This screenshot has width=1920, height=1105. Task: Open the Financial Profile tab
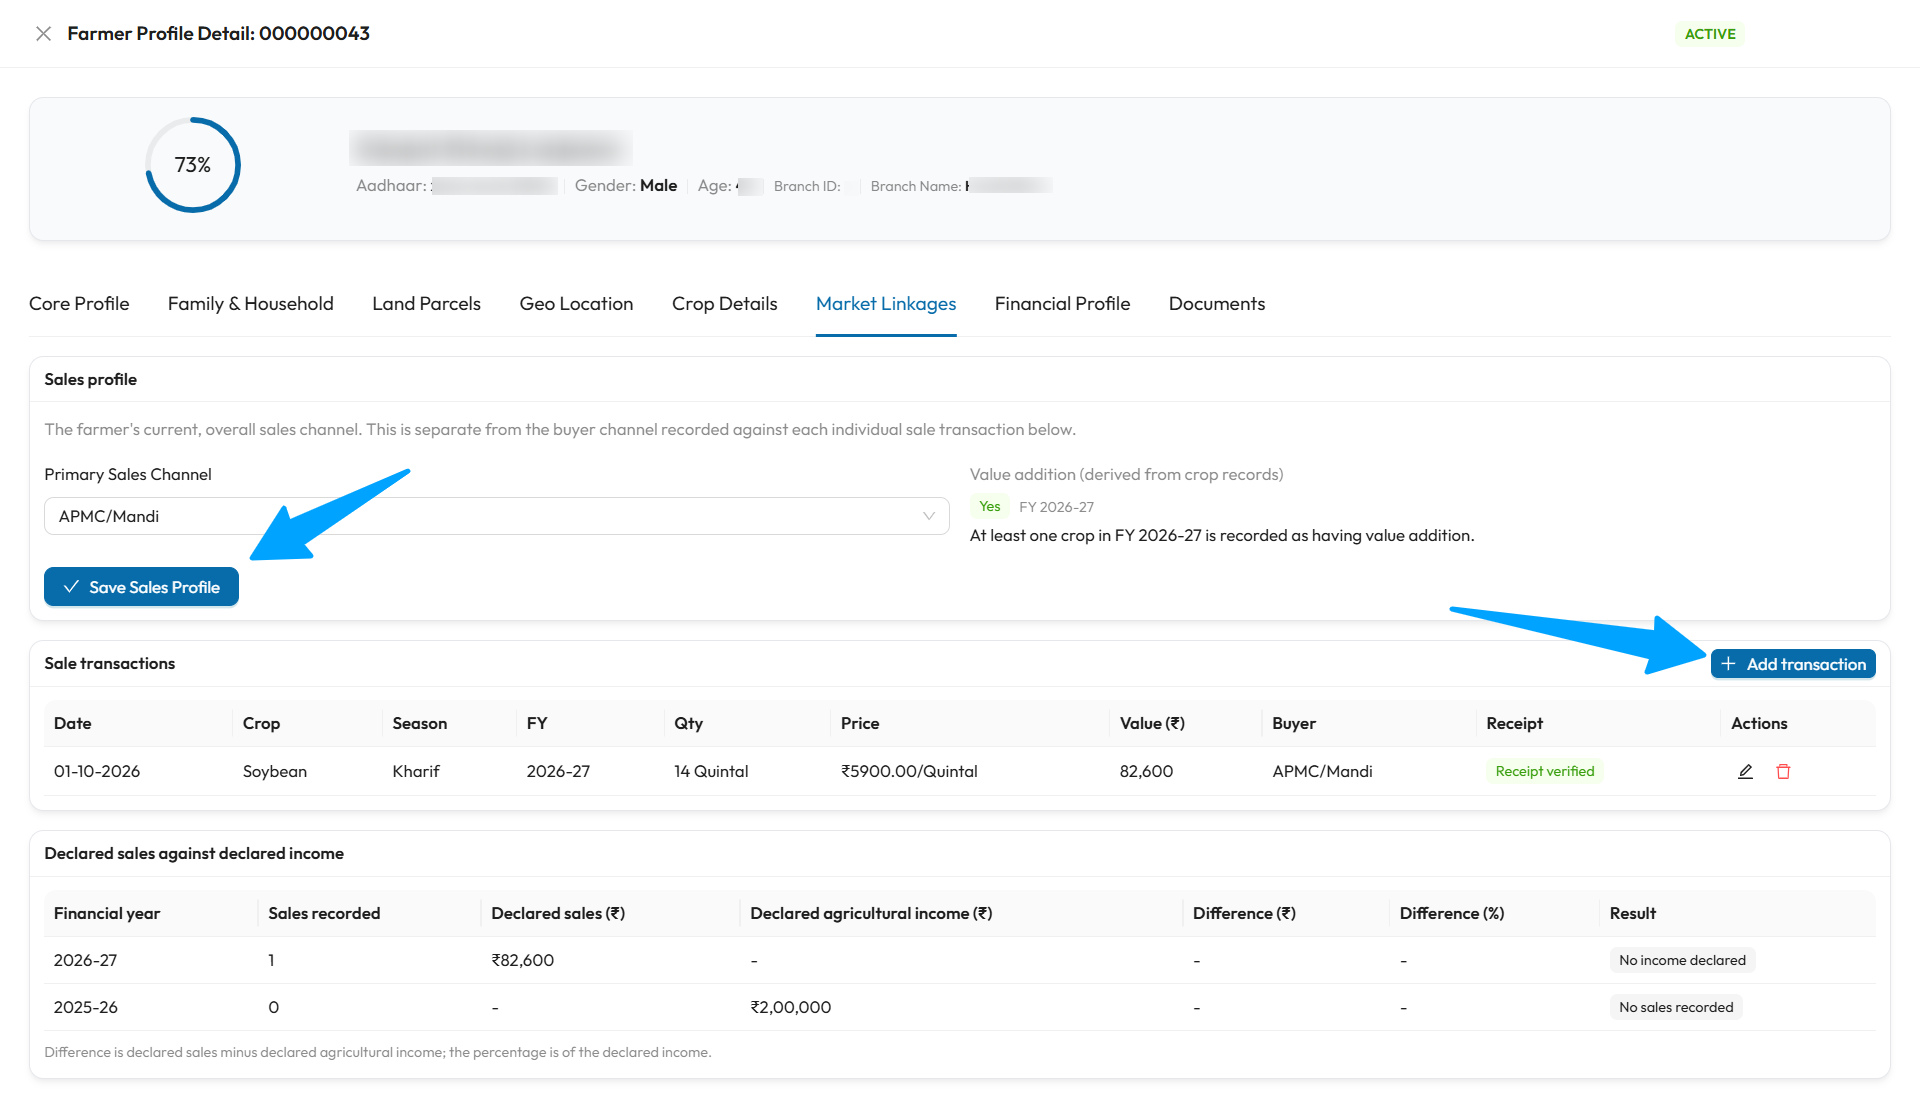1062,304
